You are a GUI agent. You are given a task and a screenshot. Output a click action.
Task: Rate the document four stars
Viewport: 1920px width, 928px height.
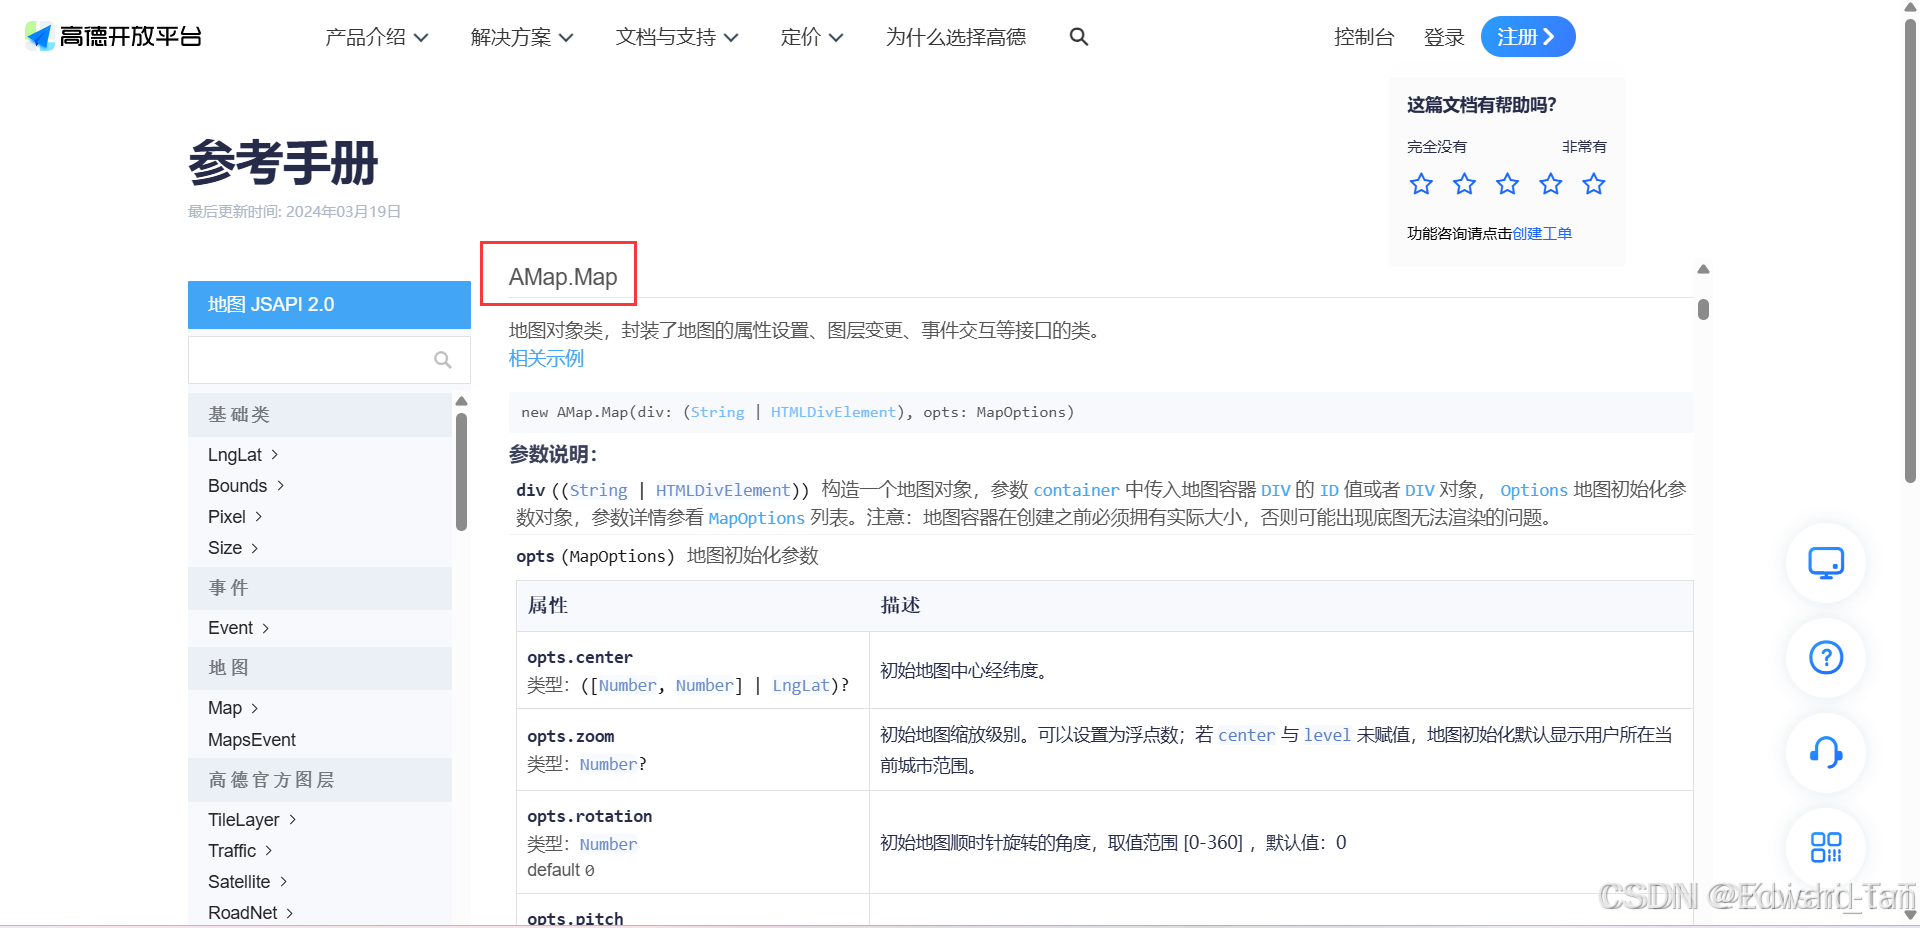pos(1550,184)
